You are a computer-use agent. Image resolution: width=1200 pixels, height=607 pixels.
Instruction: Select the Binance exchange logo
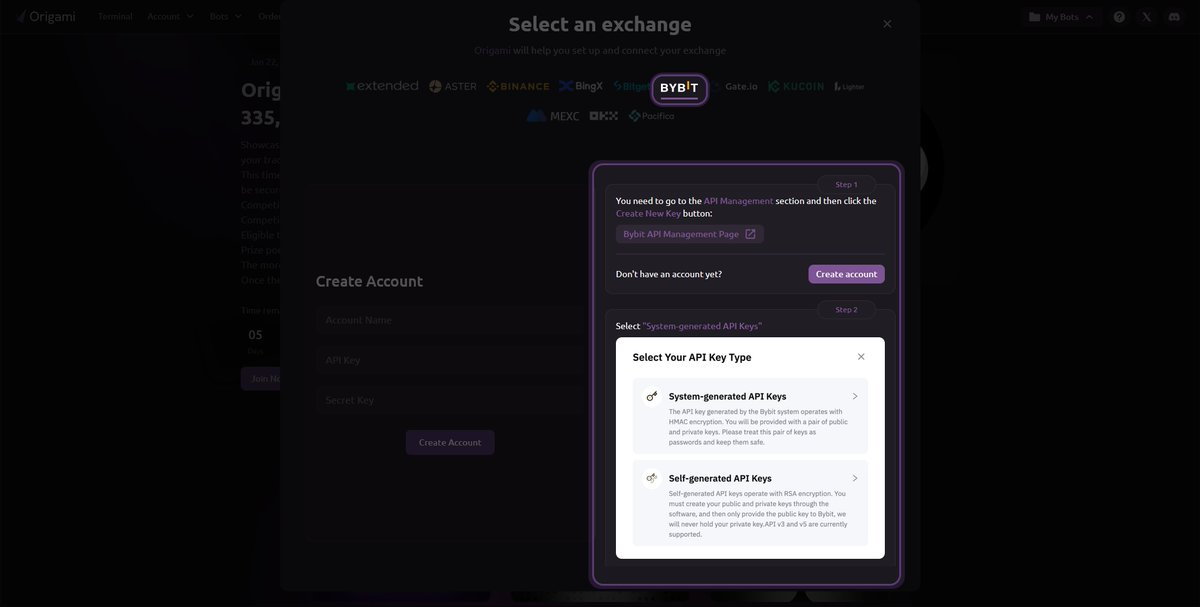click(x=518, y=87)
